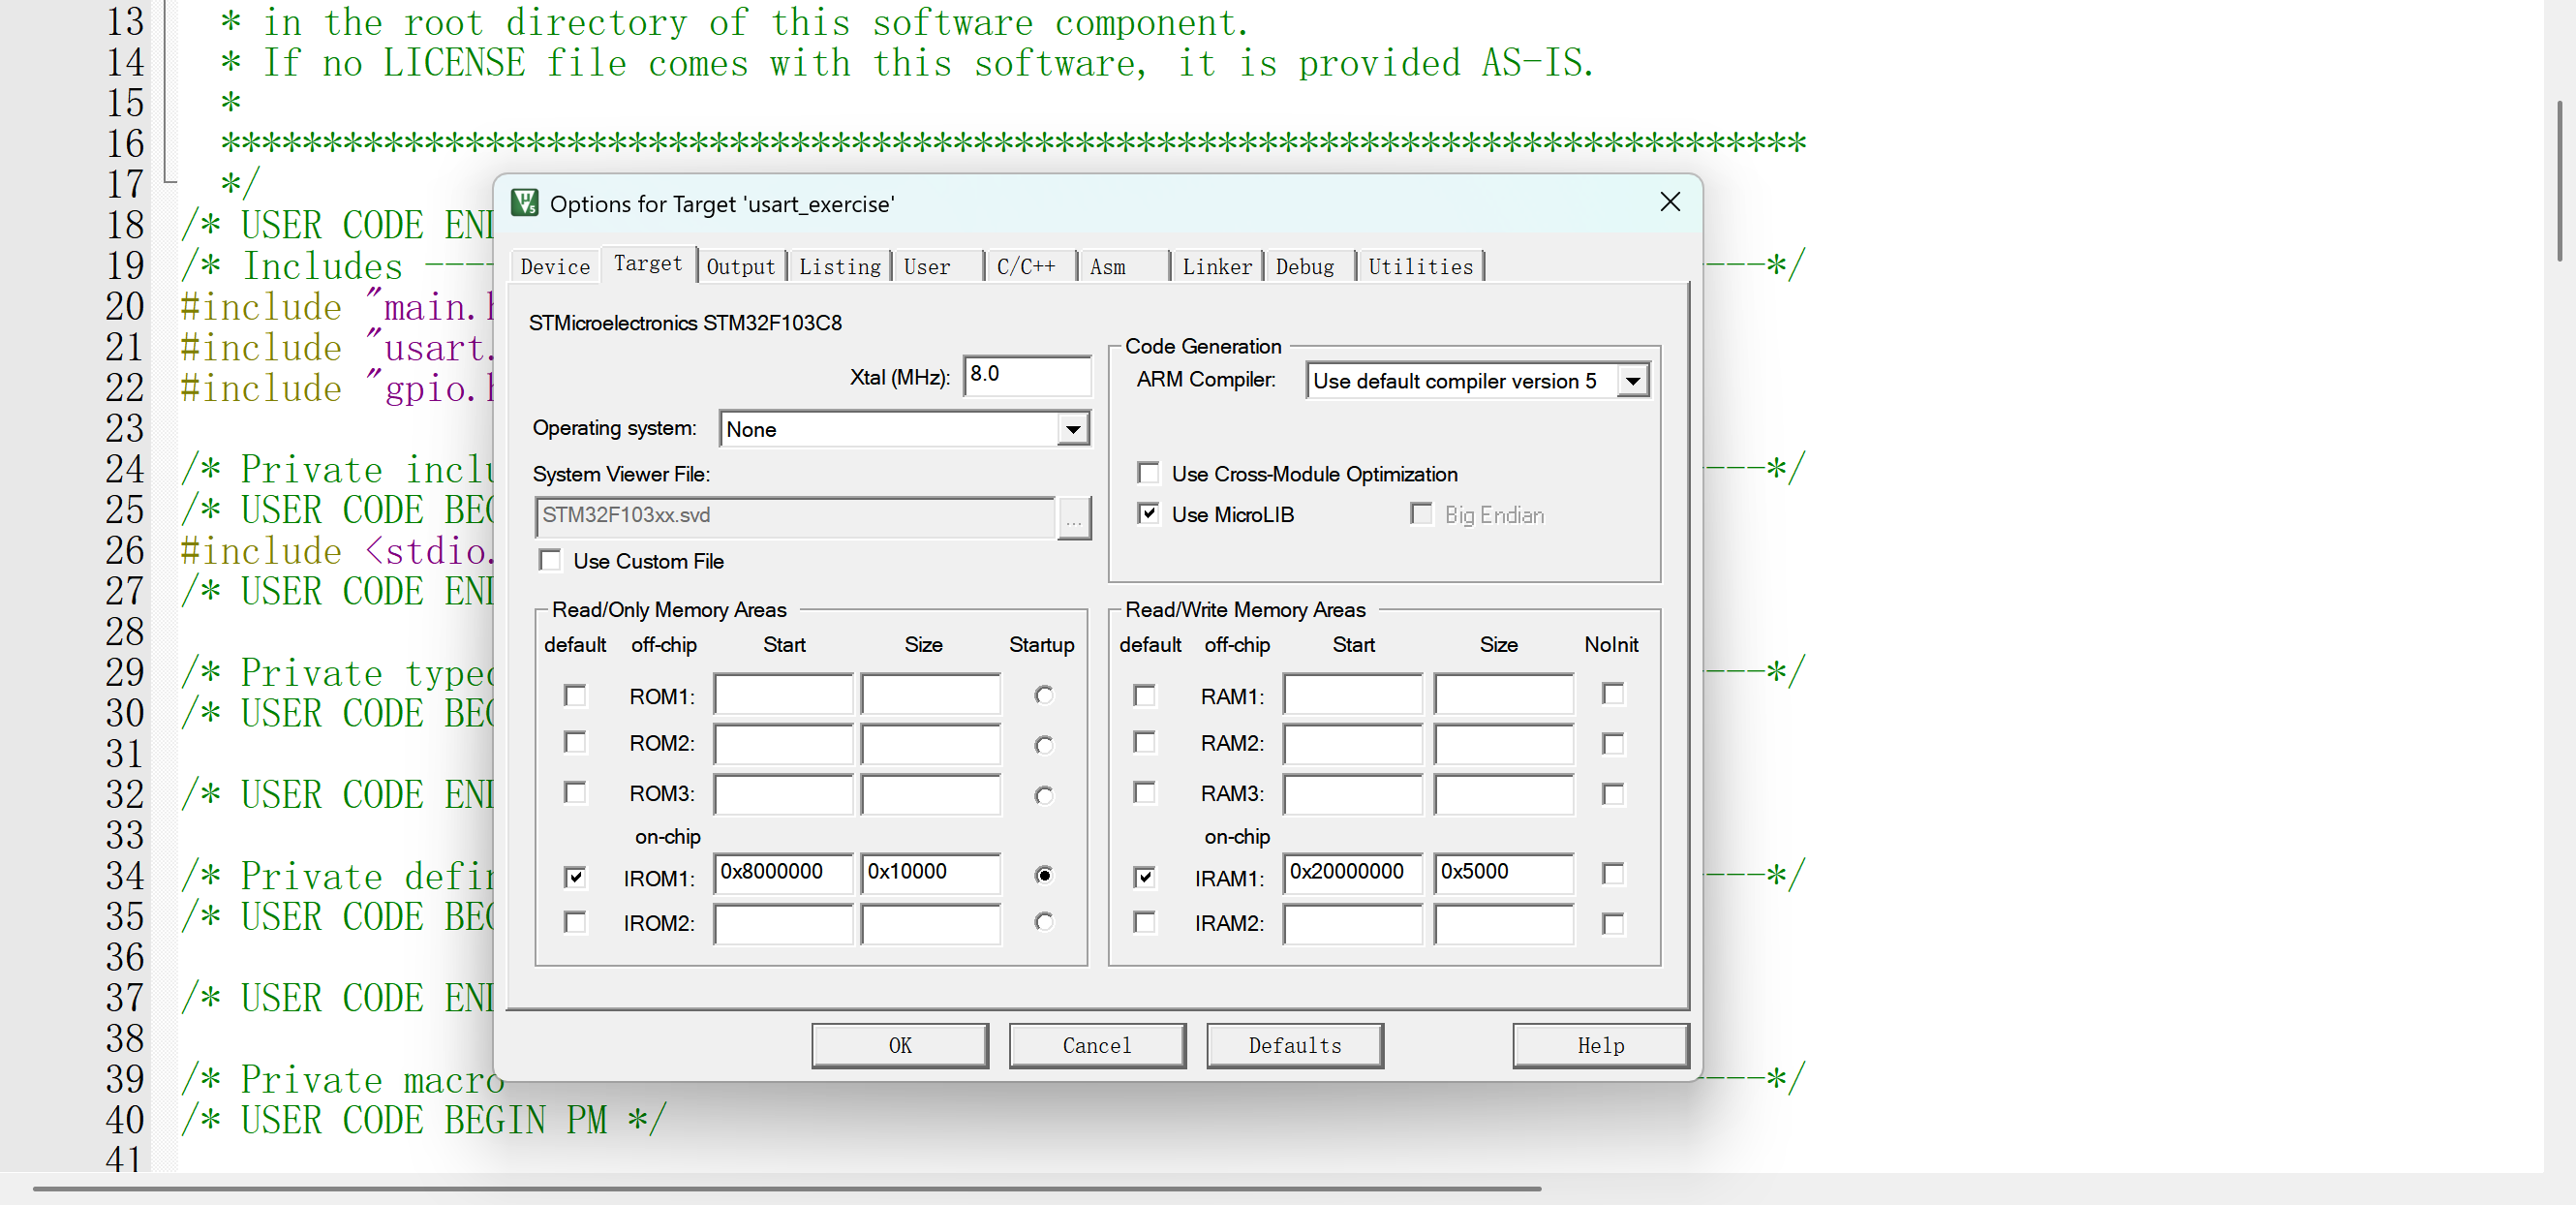
Task: Click the Defaults button
Action: pyautogui.click(x=1294, y=1045)
